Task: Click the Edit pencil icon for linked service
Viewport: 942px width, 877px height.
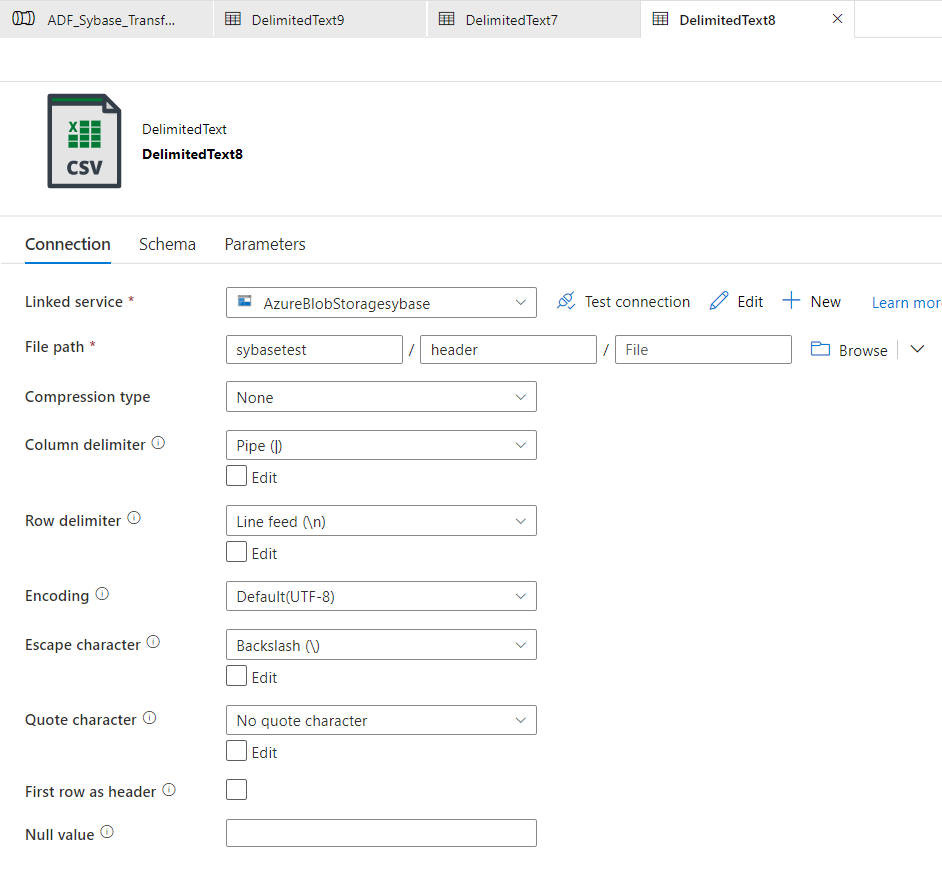Action: tap(719, 301)
